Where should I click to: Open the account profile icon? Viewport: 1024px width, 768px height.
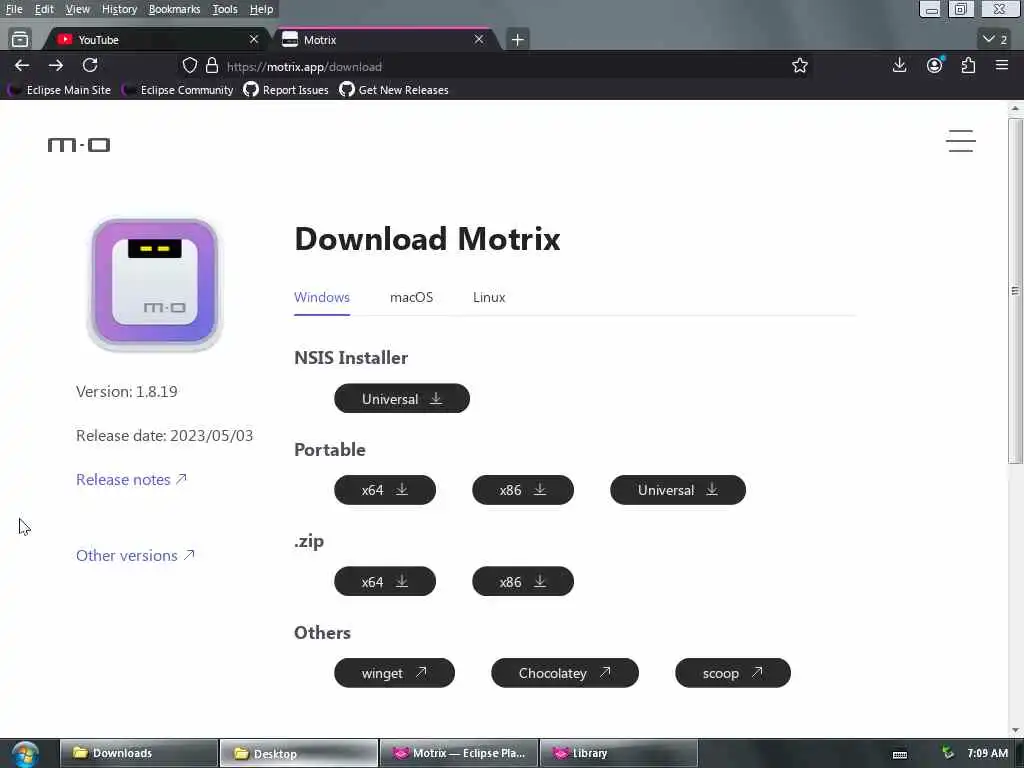[935, 65]
